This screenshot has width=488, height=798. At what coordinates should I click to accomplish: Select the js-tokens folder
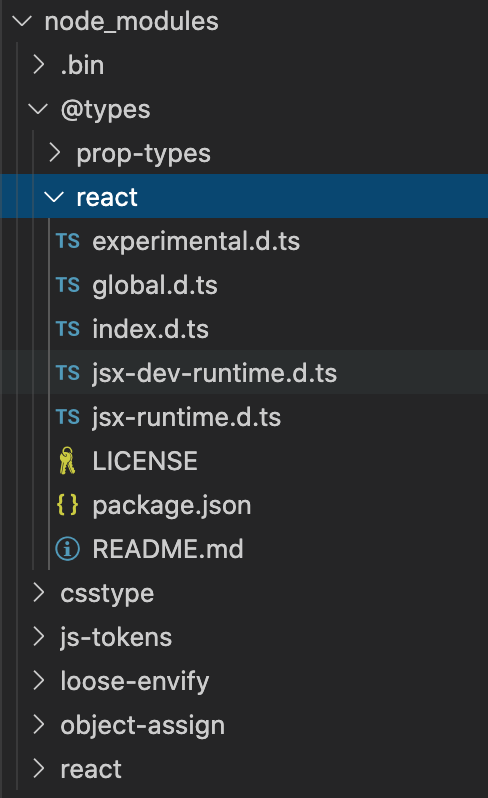(244, 637)
